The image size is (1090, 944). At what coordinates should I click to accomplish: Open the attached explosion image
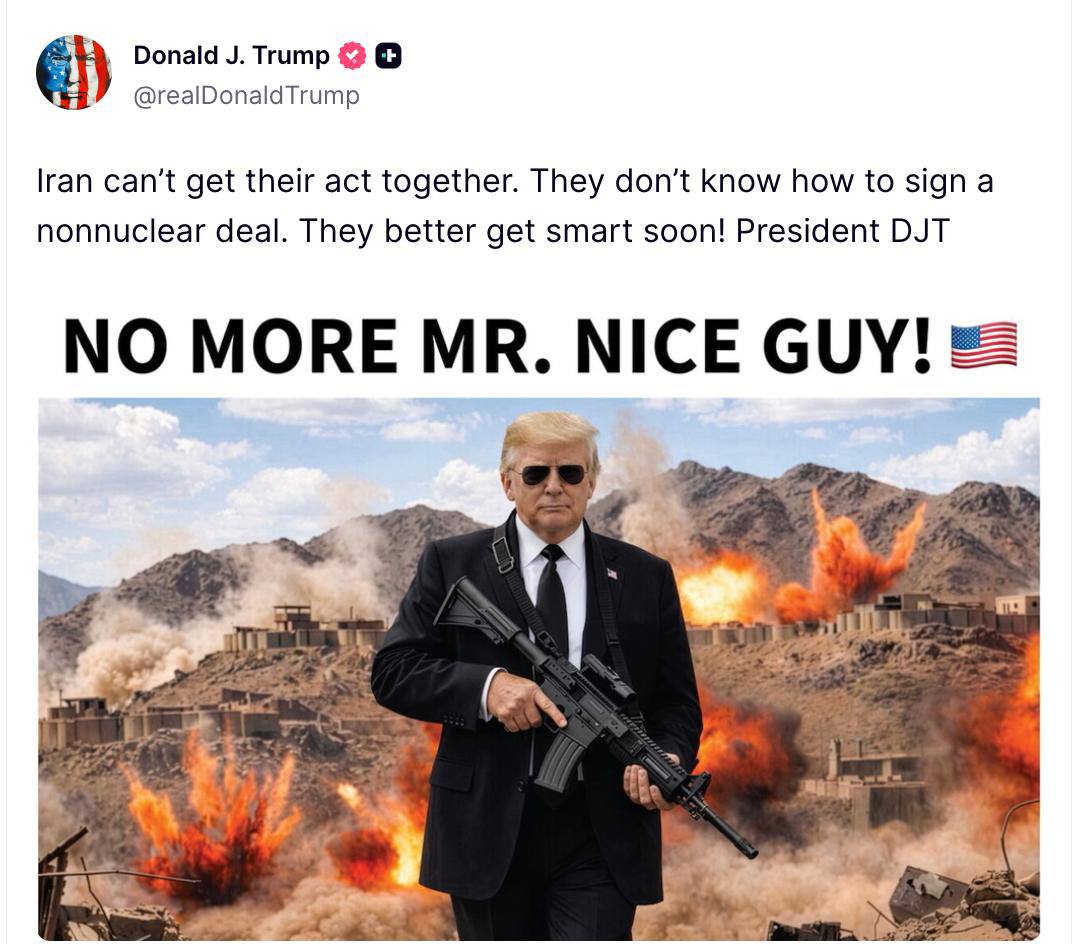point(539,669)
